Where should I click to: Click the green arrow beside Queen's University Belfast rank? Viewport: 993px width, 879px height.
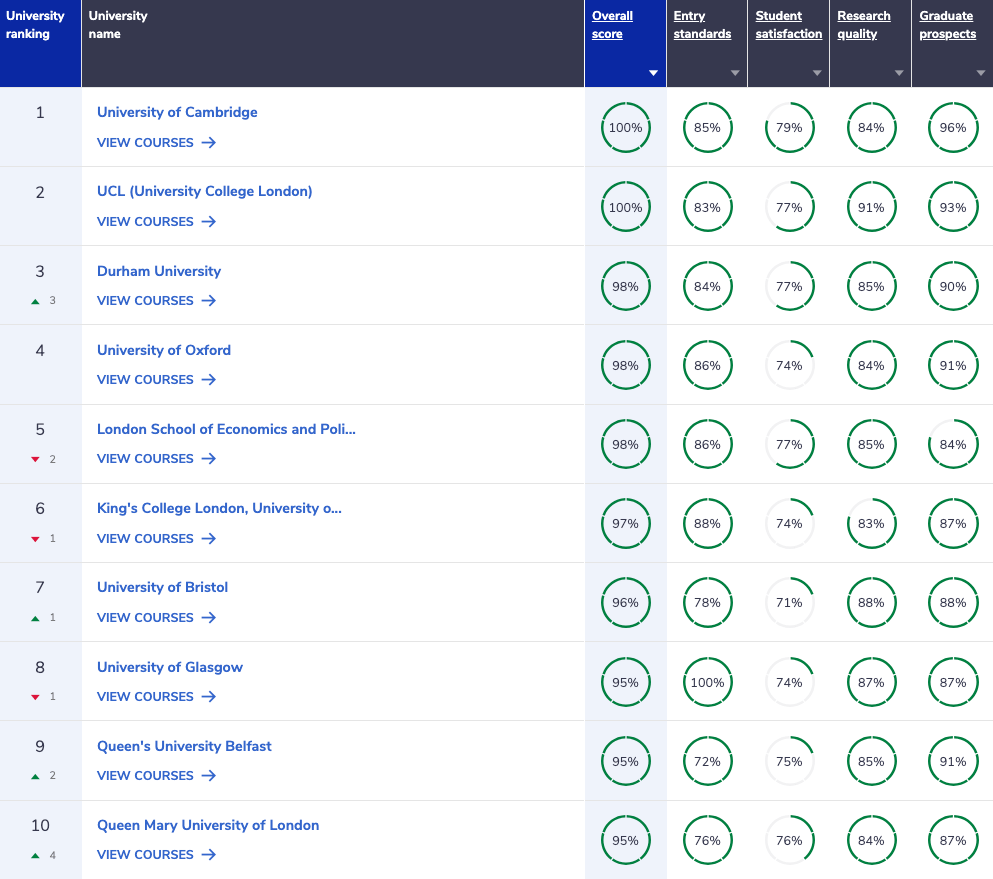click(37, 775)
